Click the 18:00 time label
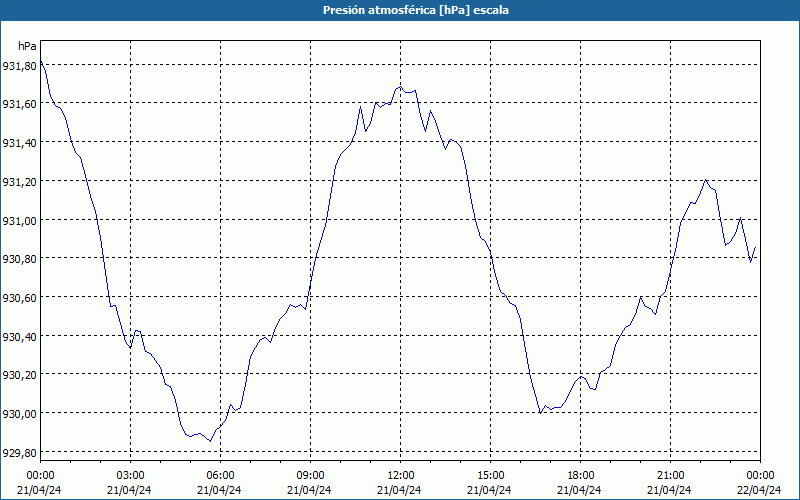The image size is (800, 500). point(580,476)
